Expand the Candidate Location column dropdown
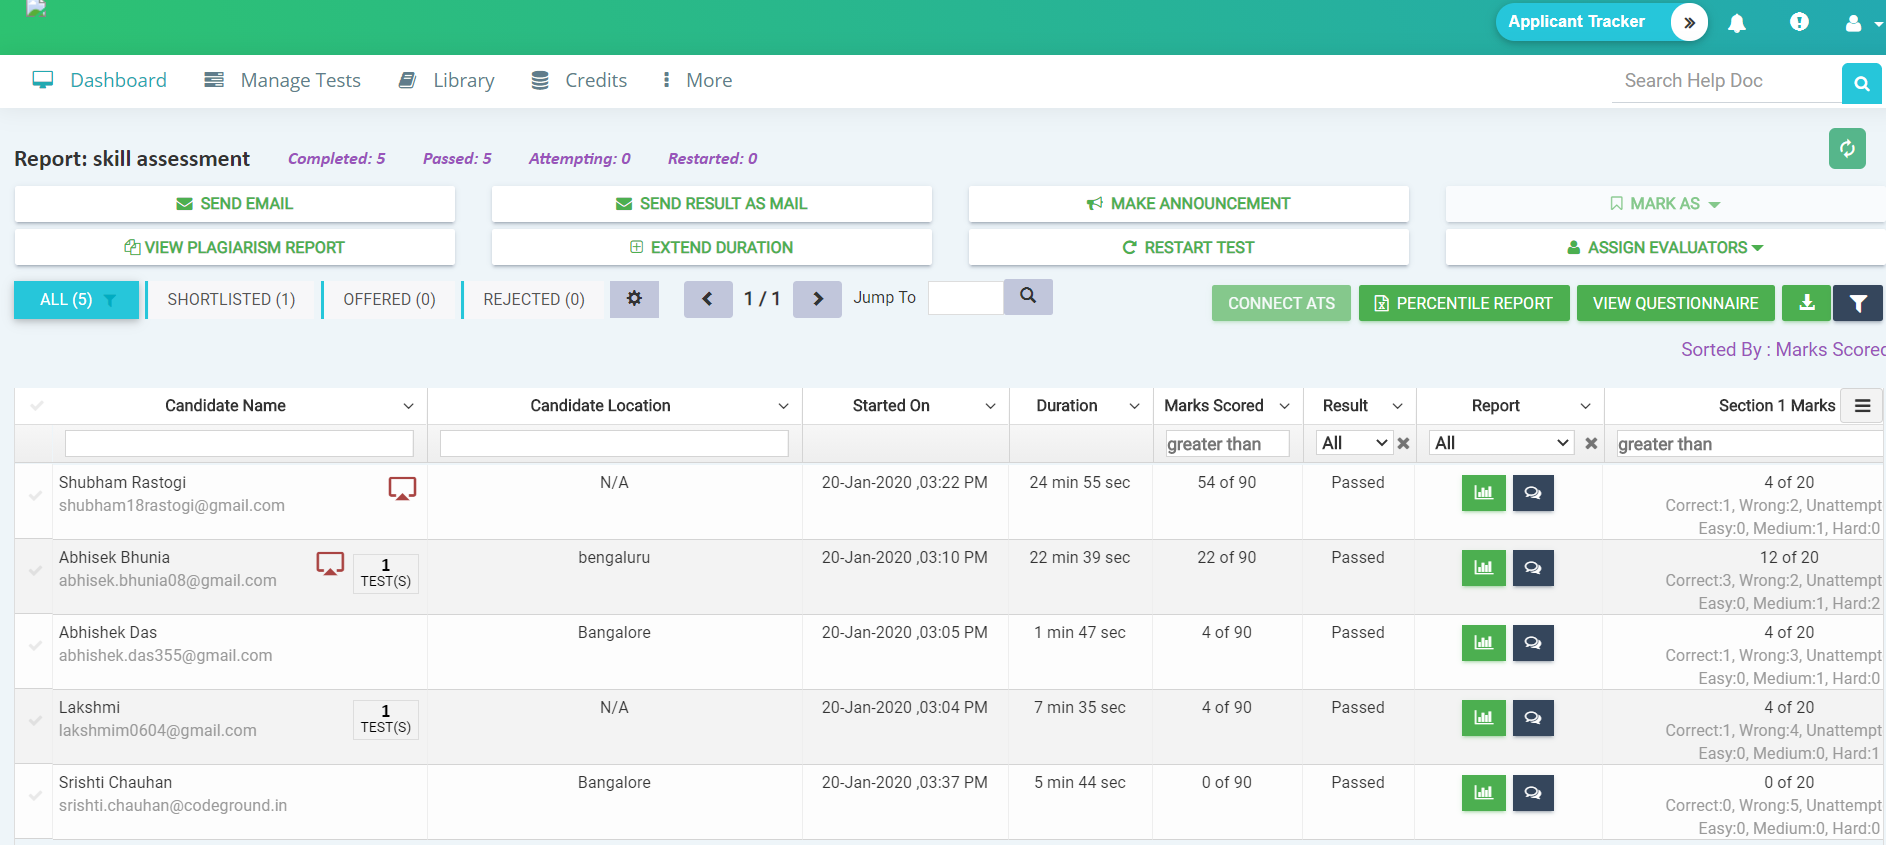 (783, 406)
